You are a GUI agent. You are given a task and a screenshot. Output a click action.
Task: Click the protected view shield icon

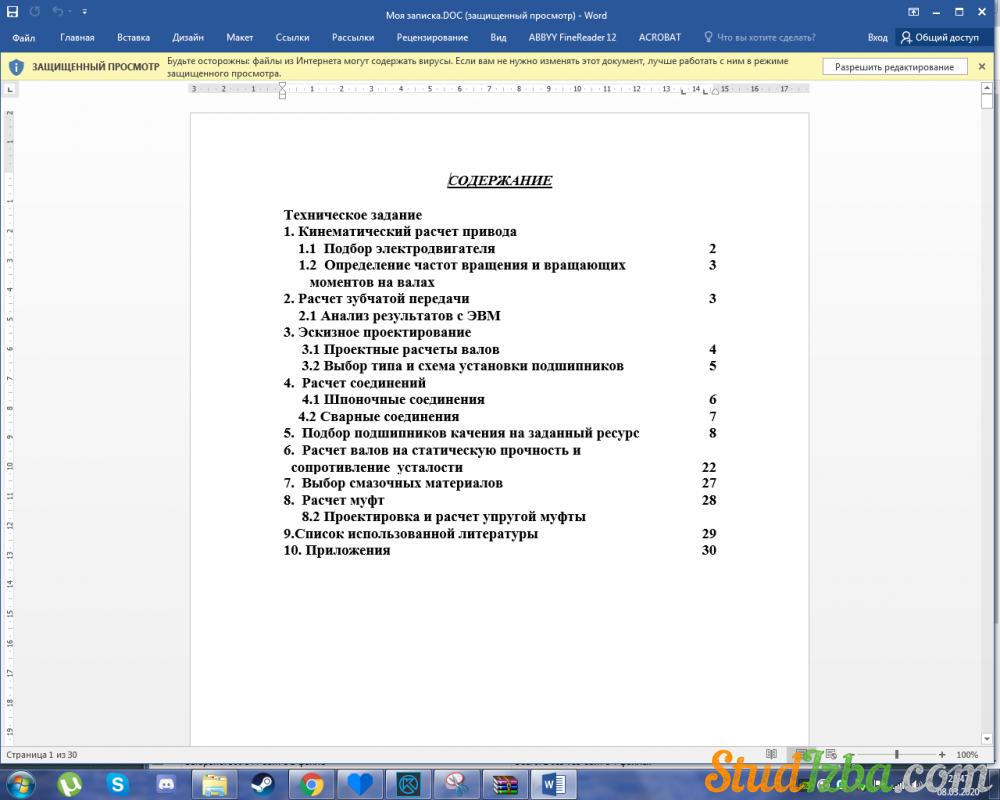(17, 67)
